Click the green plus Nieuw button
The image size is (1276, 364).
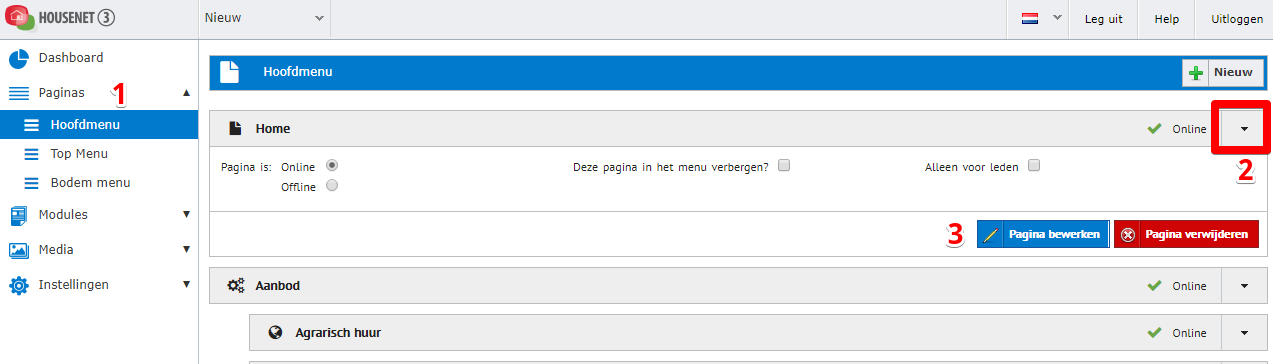pyautogui.click(x=1222, y=73)
